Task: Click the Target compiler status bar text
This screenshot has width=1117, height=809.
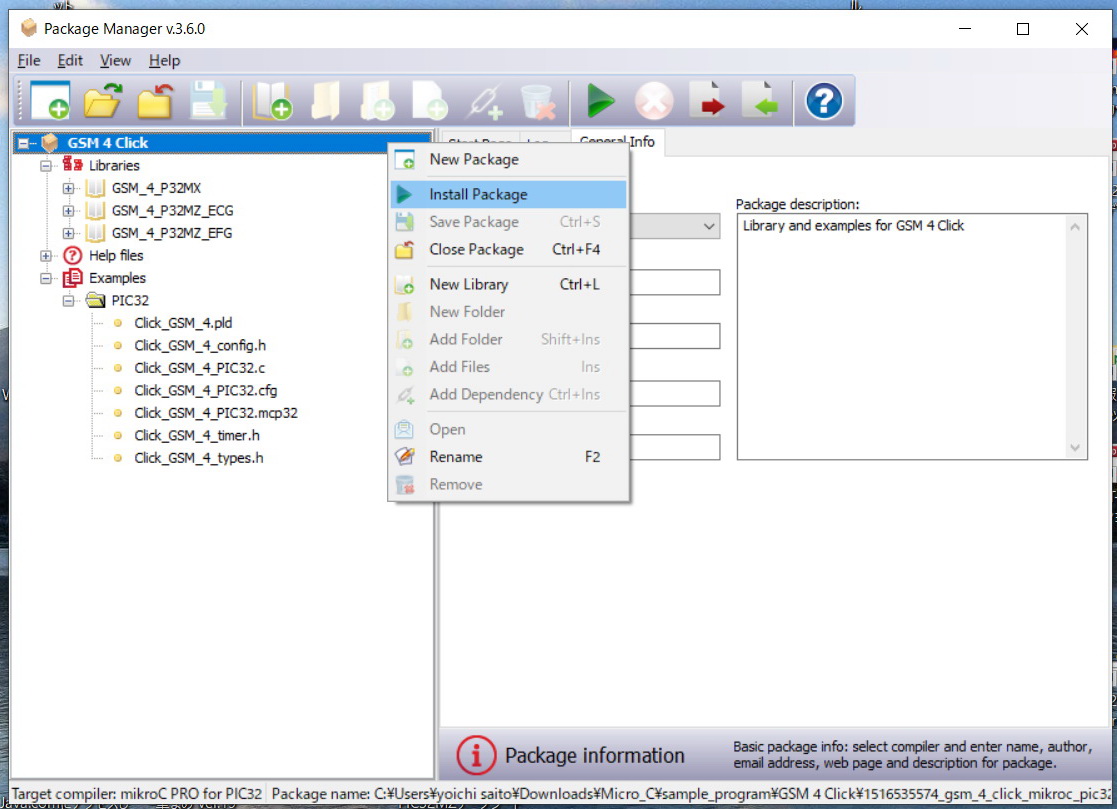Action: [137, 793]
